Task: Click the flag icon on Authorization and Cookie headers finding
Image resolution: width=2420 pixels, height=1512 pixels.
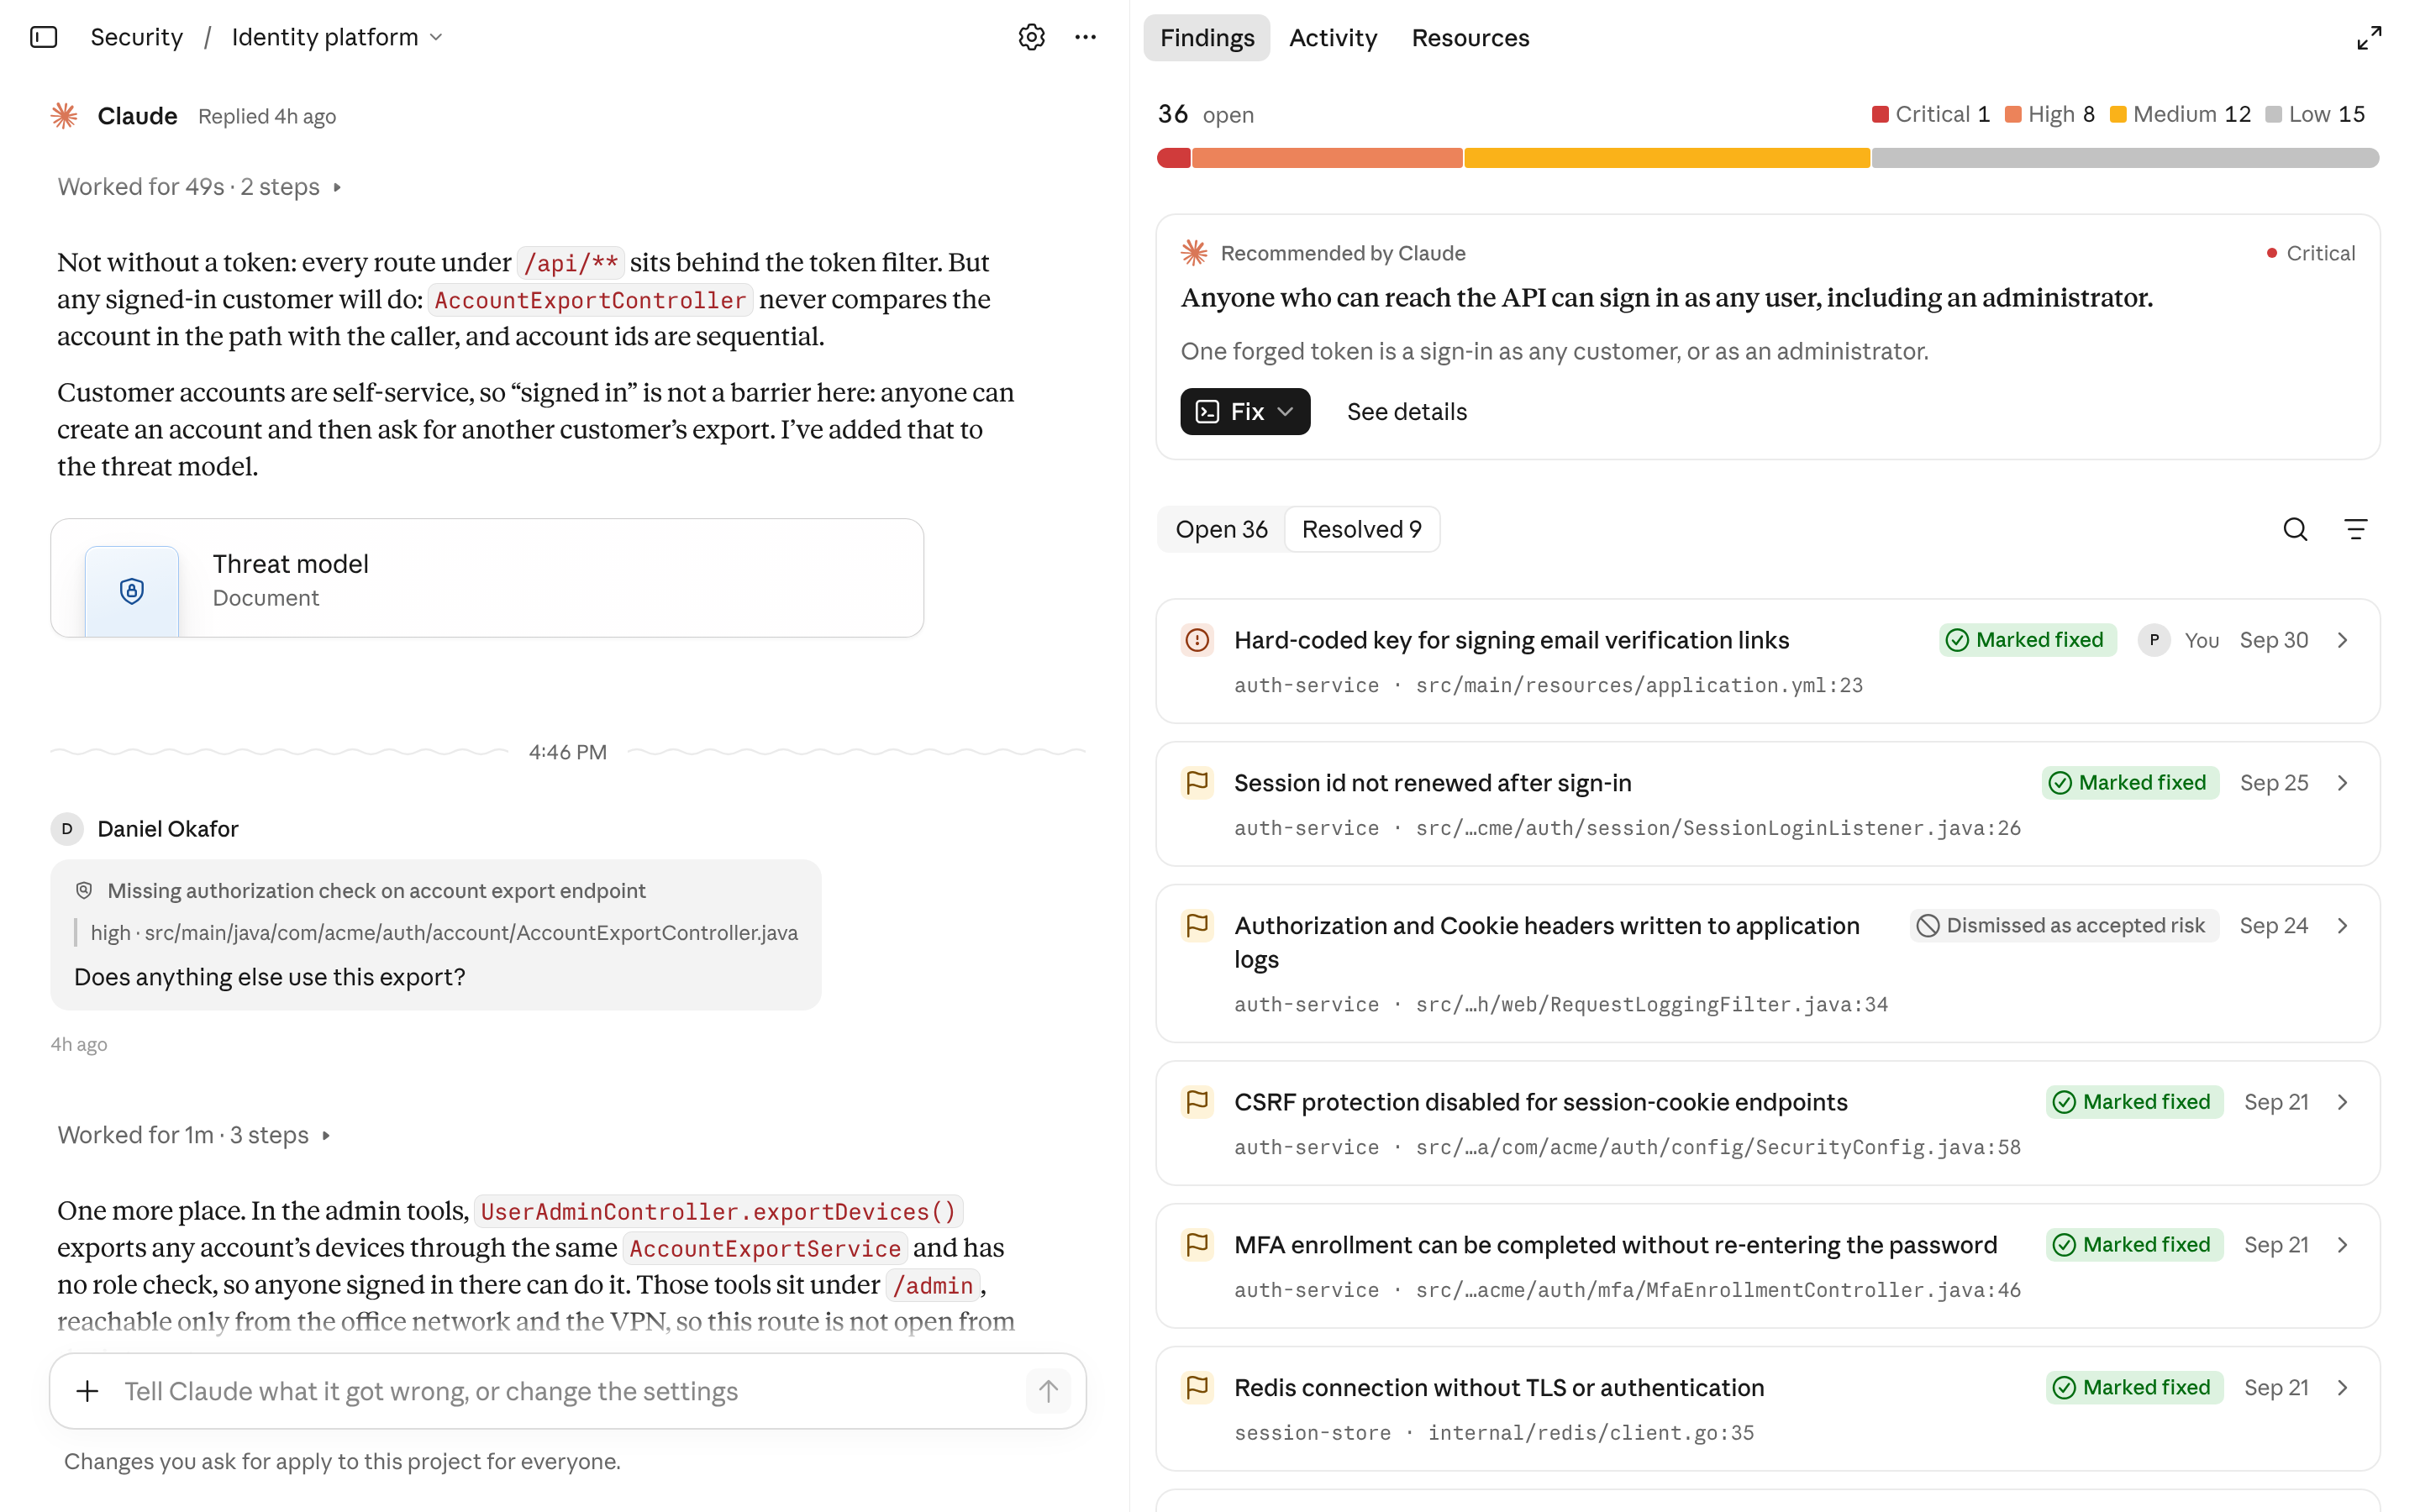Action: [1197, 925]
